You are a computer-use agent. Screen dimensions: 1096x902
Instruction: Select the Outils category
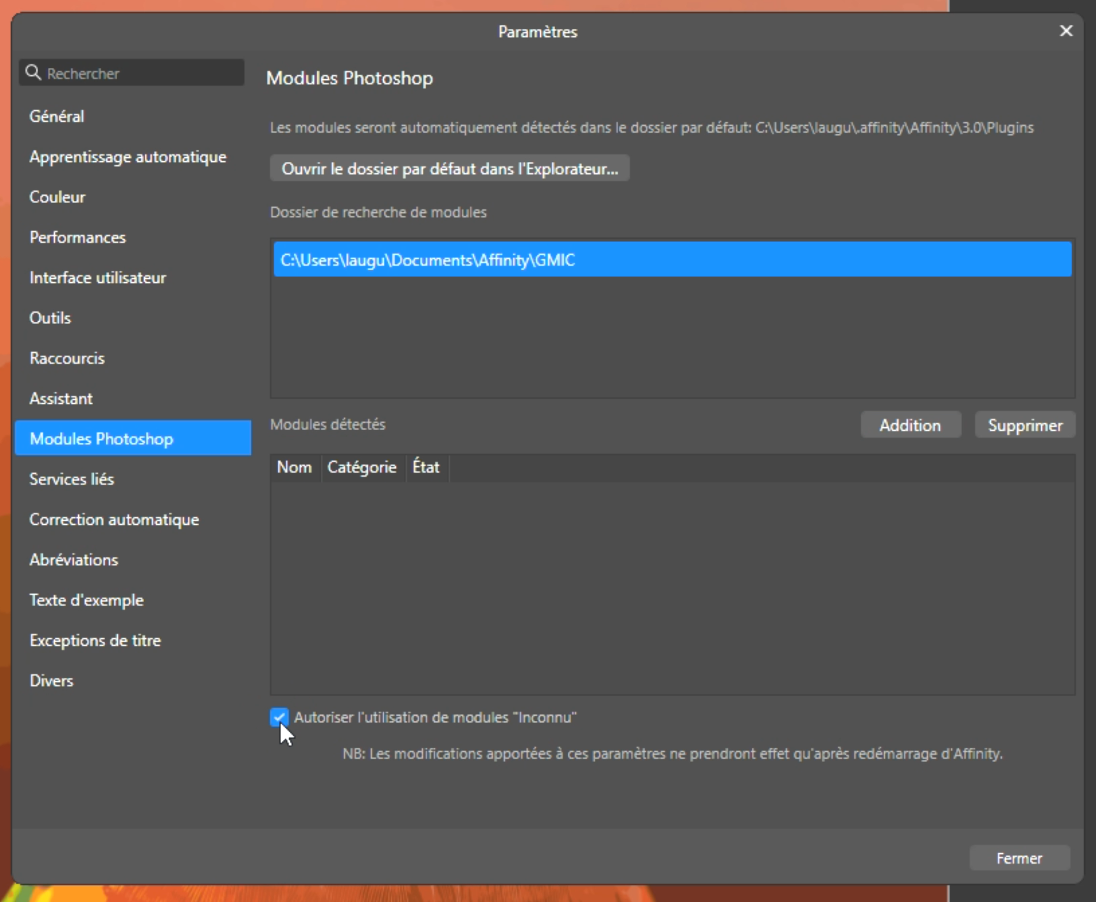pos(50,318)
